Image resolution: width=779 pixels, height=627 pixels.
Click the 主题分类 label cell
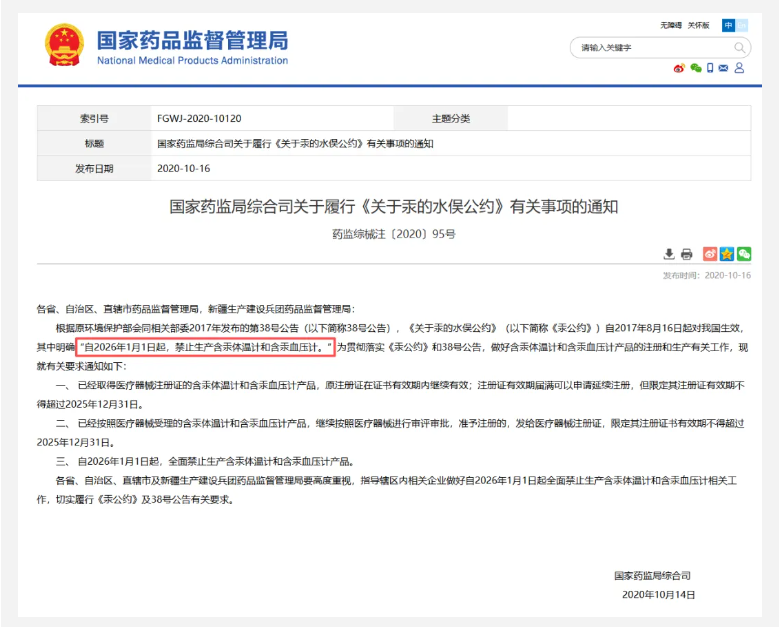coord(451,119)
